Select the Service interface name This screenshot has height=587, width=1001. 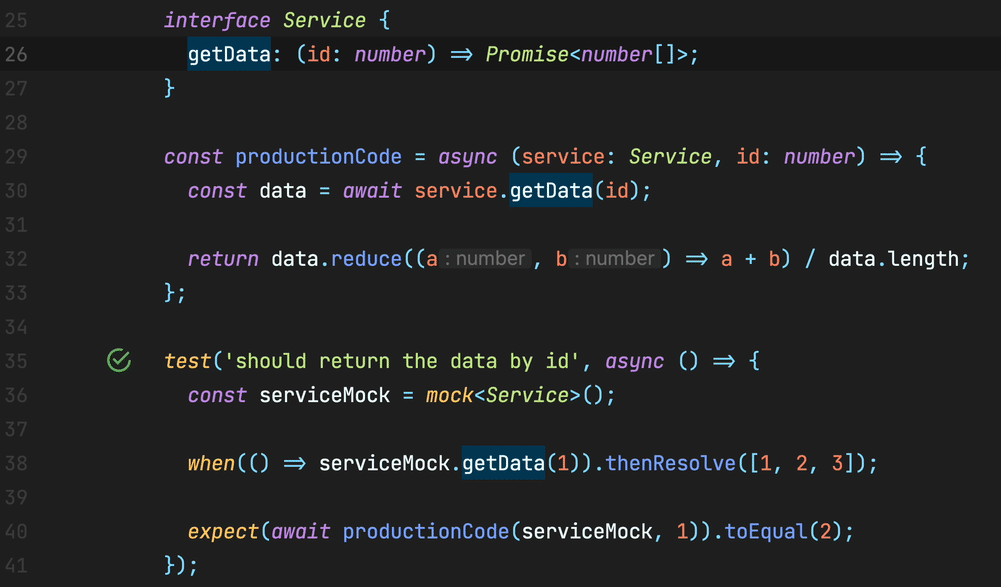[x=324, y=20]
